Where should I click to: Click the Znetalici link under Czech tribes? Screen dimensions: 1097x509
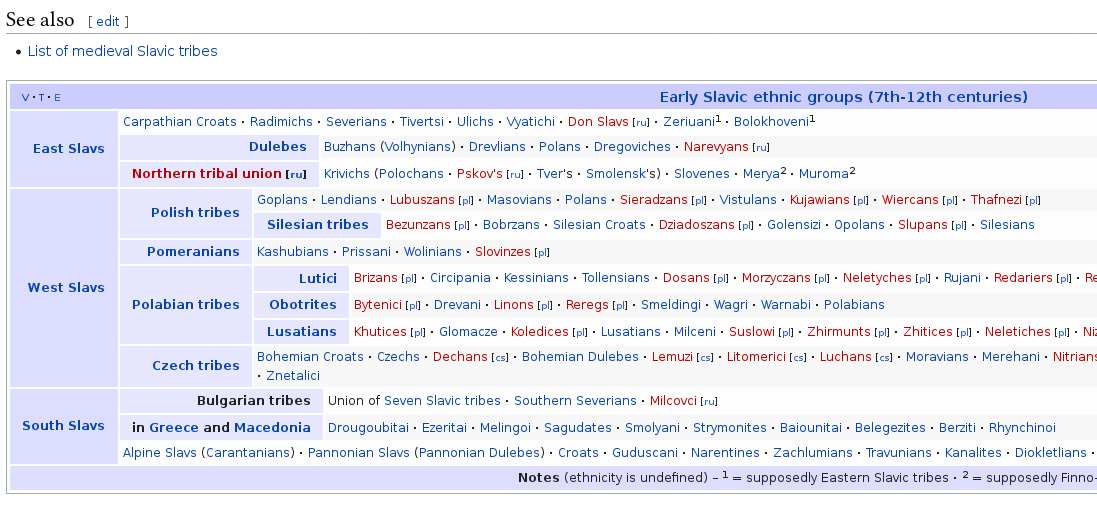point(293,376)
